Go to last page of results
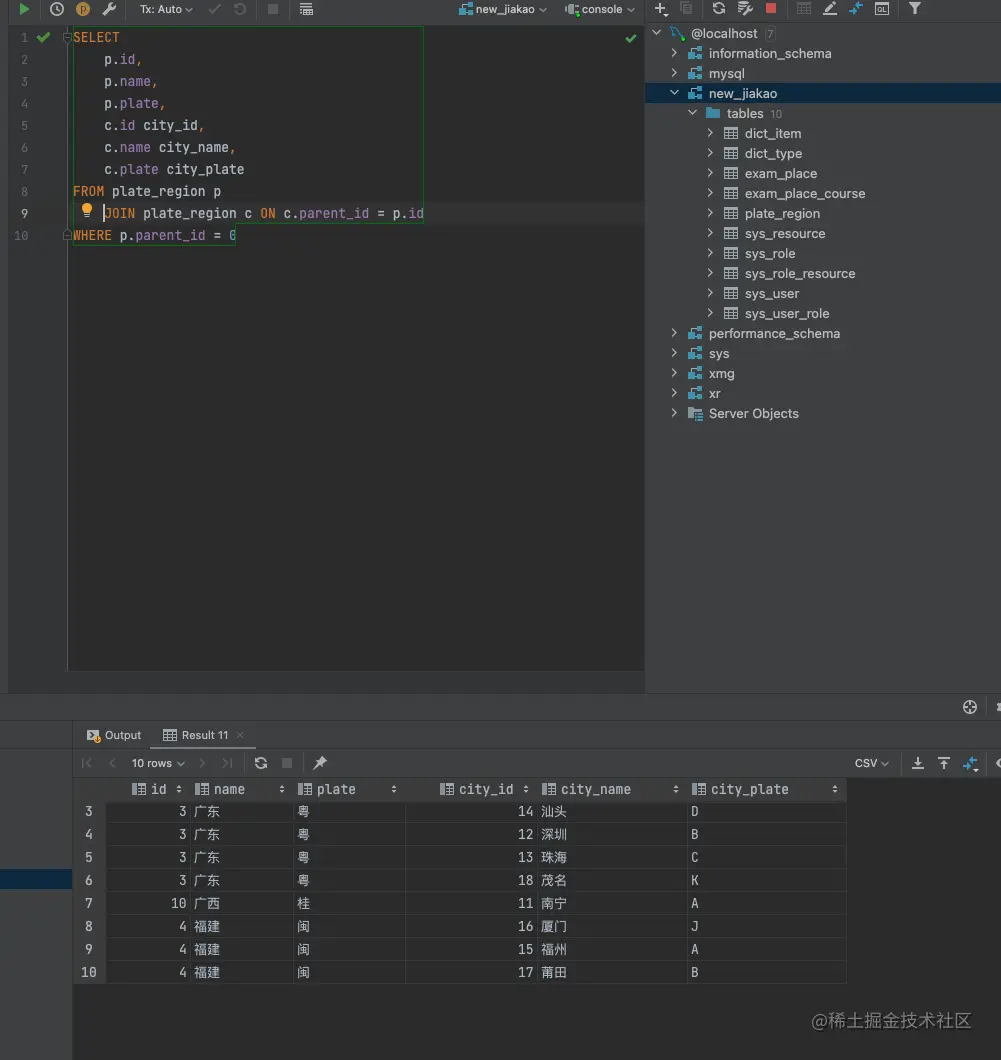Viewport: 1001px width, 1060px height. [227, 763]
